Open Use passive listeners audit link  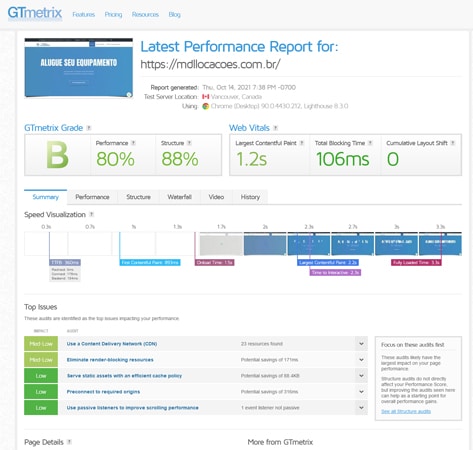point(133,408)
